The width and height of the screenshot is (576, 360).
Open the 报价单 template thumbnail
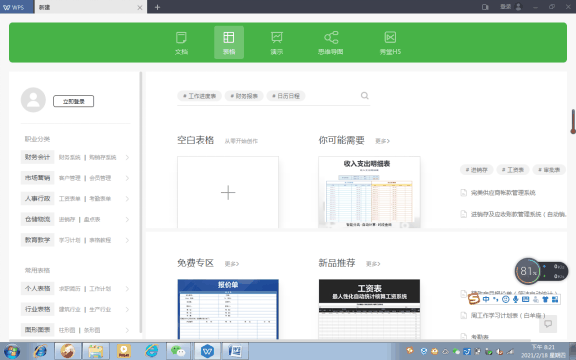228,309
